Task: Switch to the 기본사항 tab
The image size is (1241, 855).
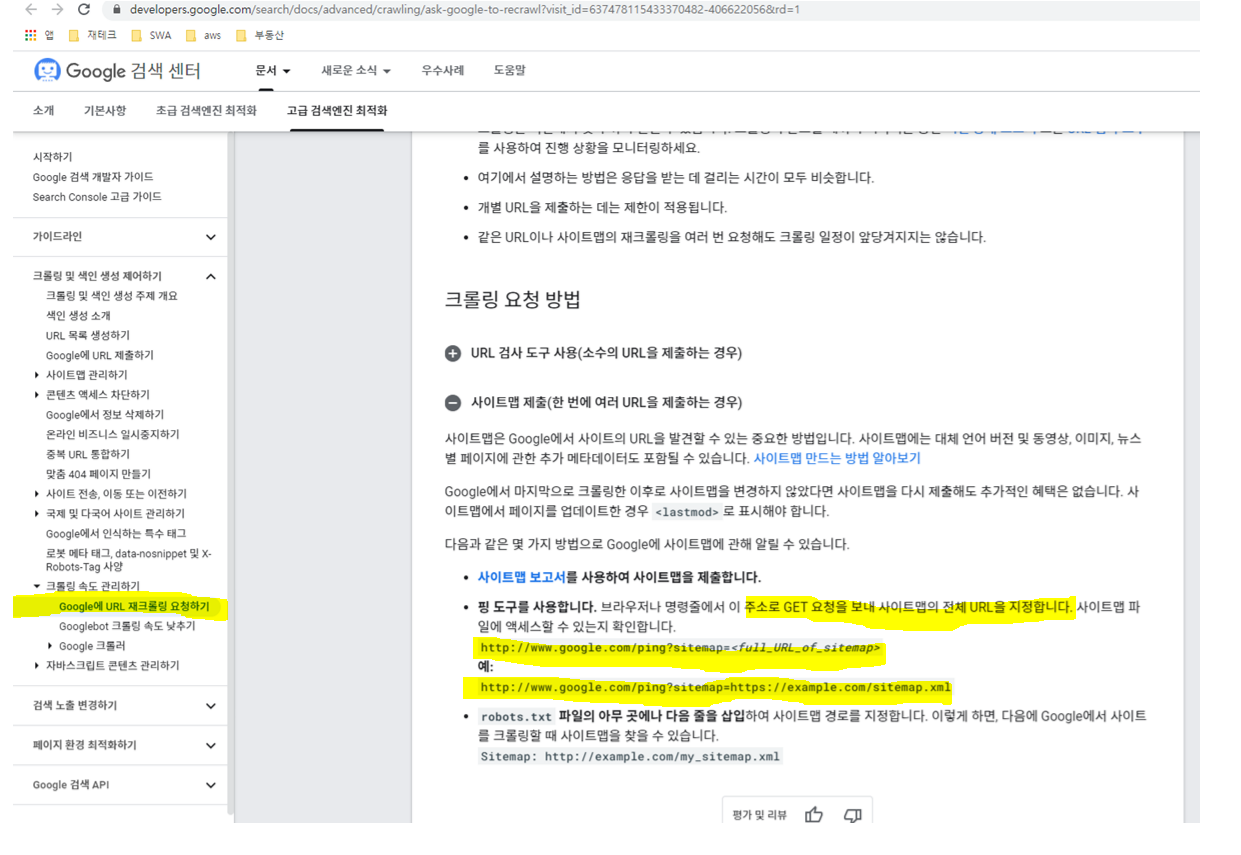Action: click(105, 111)
